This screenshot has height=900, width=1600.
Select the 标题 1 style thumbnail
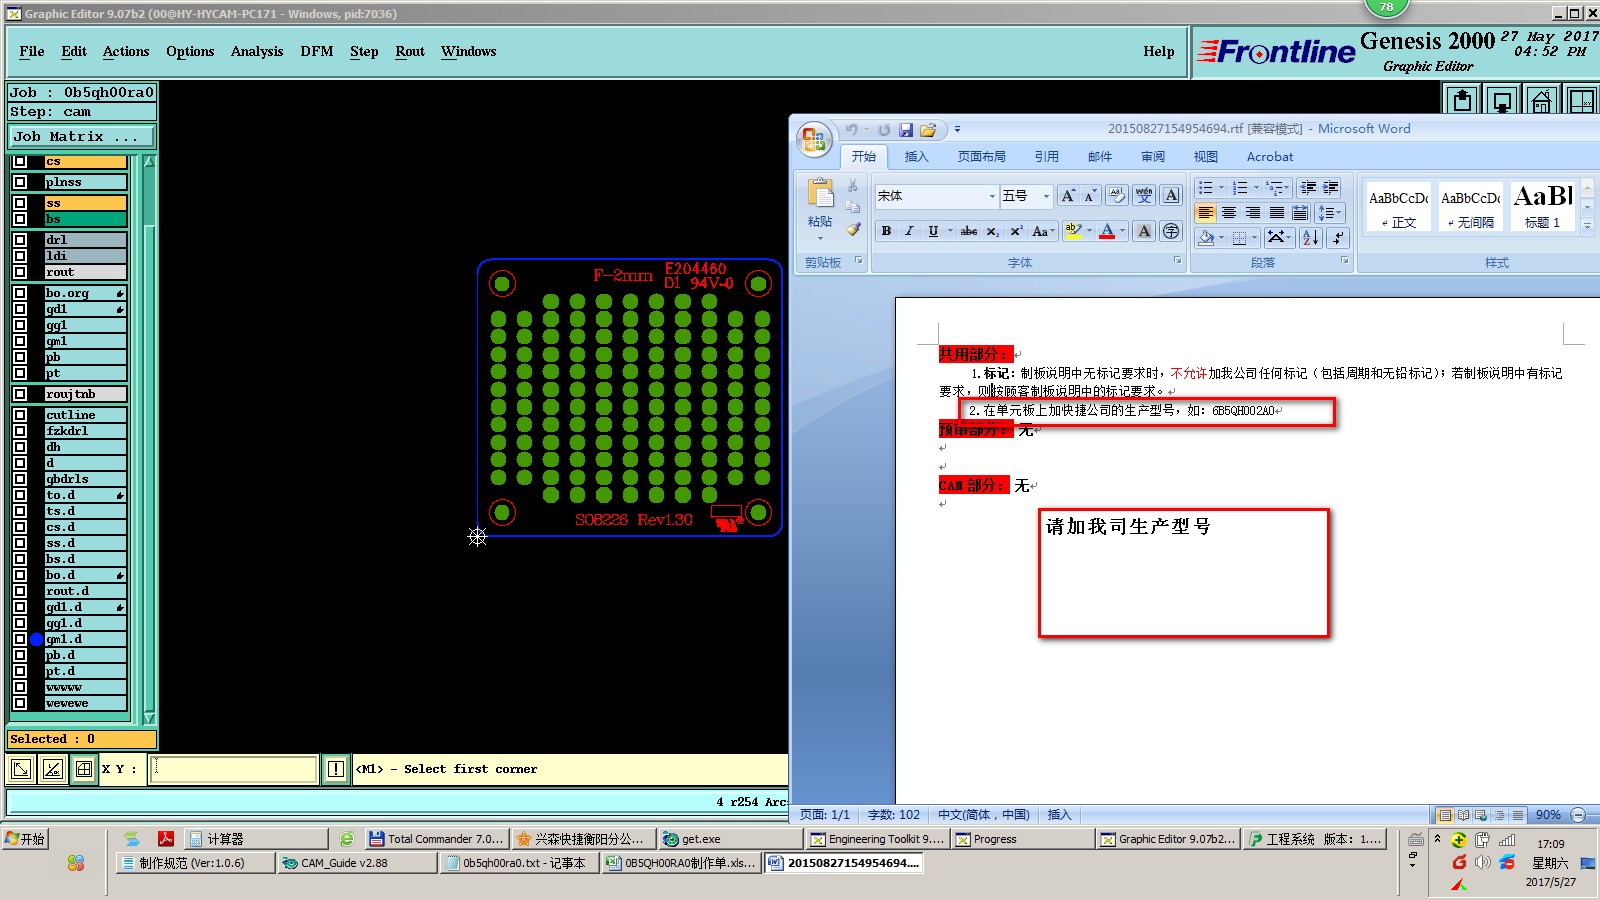(1542, 207)
